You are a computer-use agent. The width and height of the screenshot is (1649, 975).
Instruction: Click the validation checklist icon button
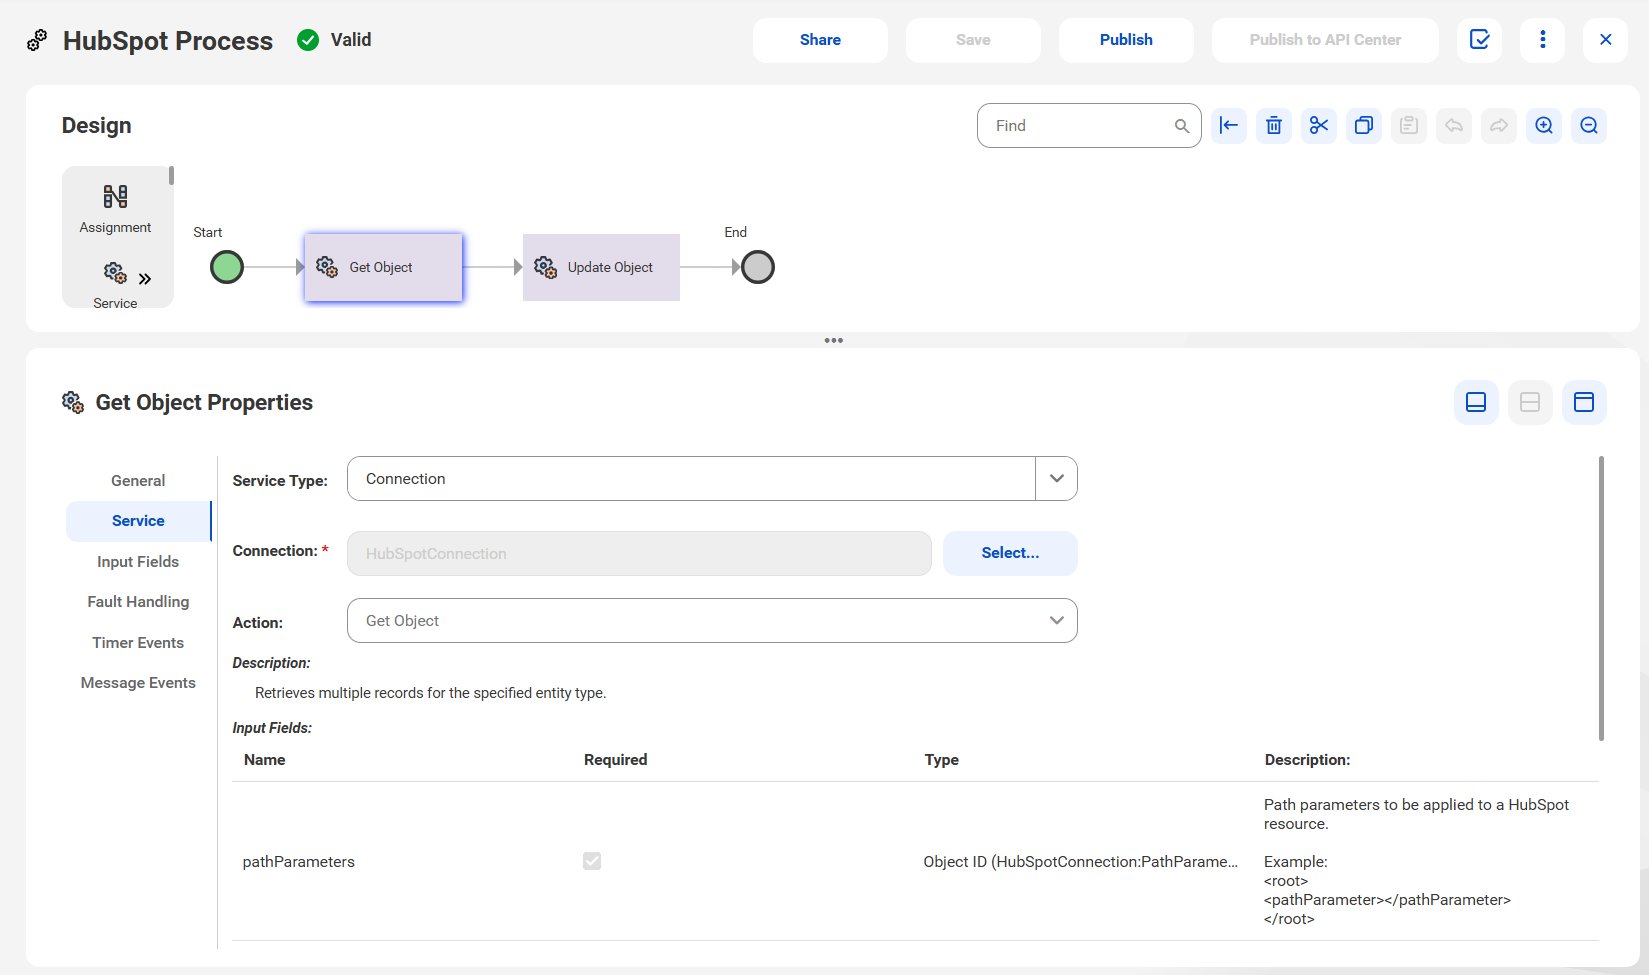tap(1479, 40)
